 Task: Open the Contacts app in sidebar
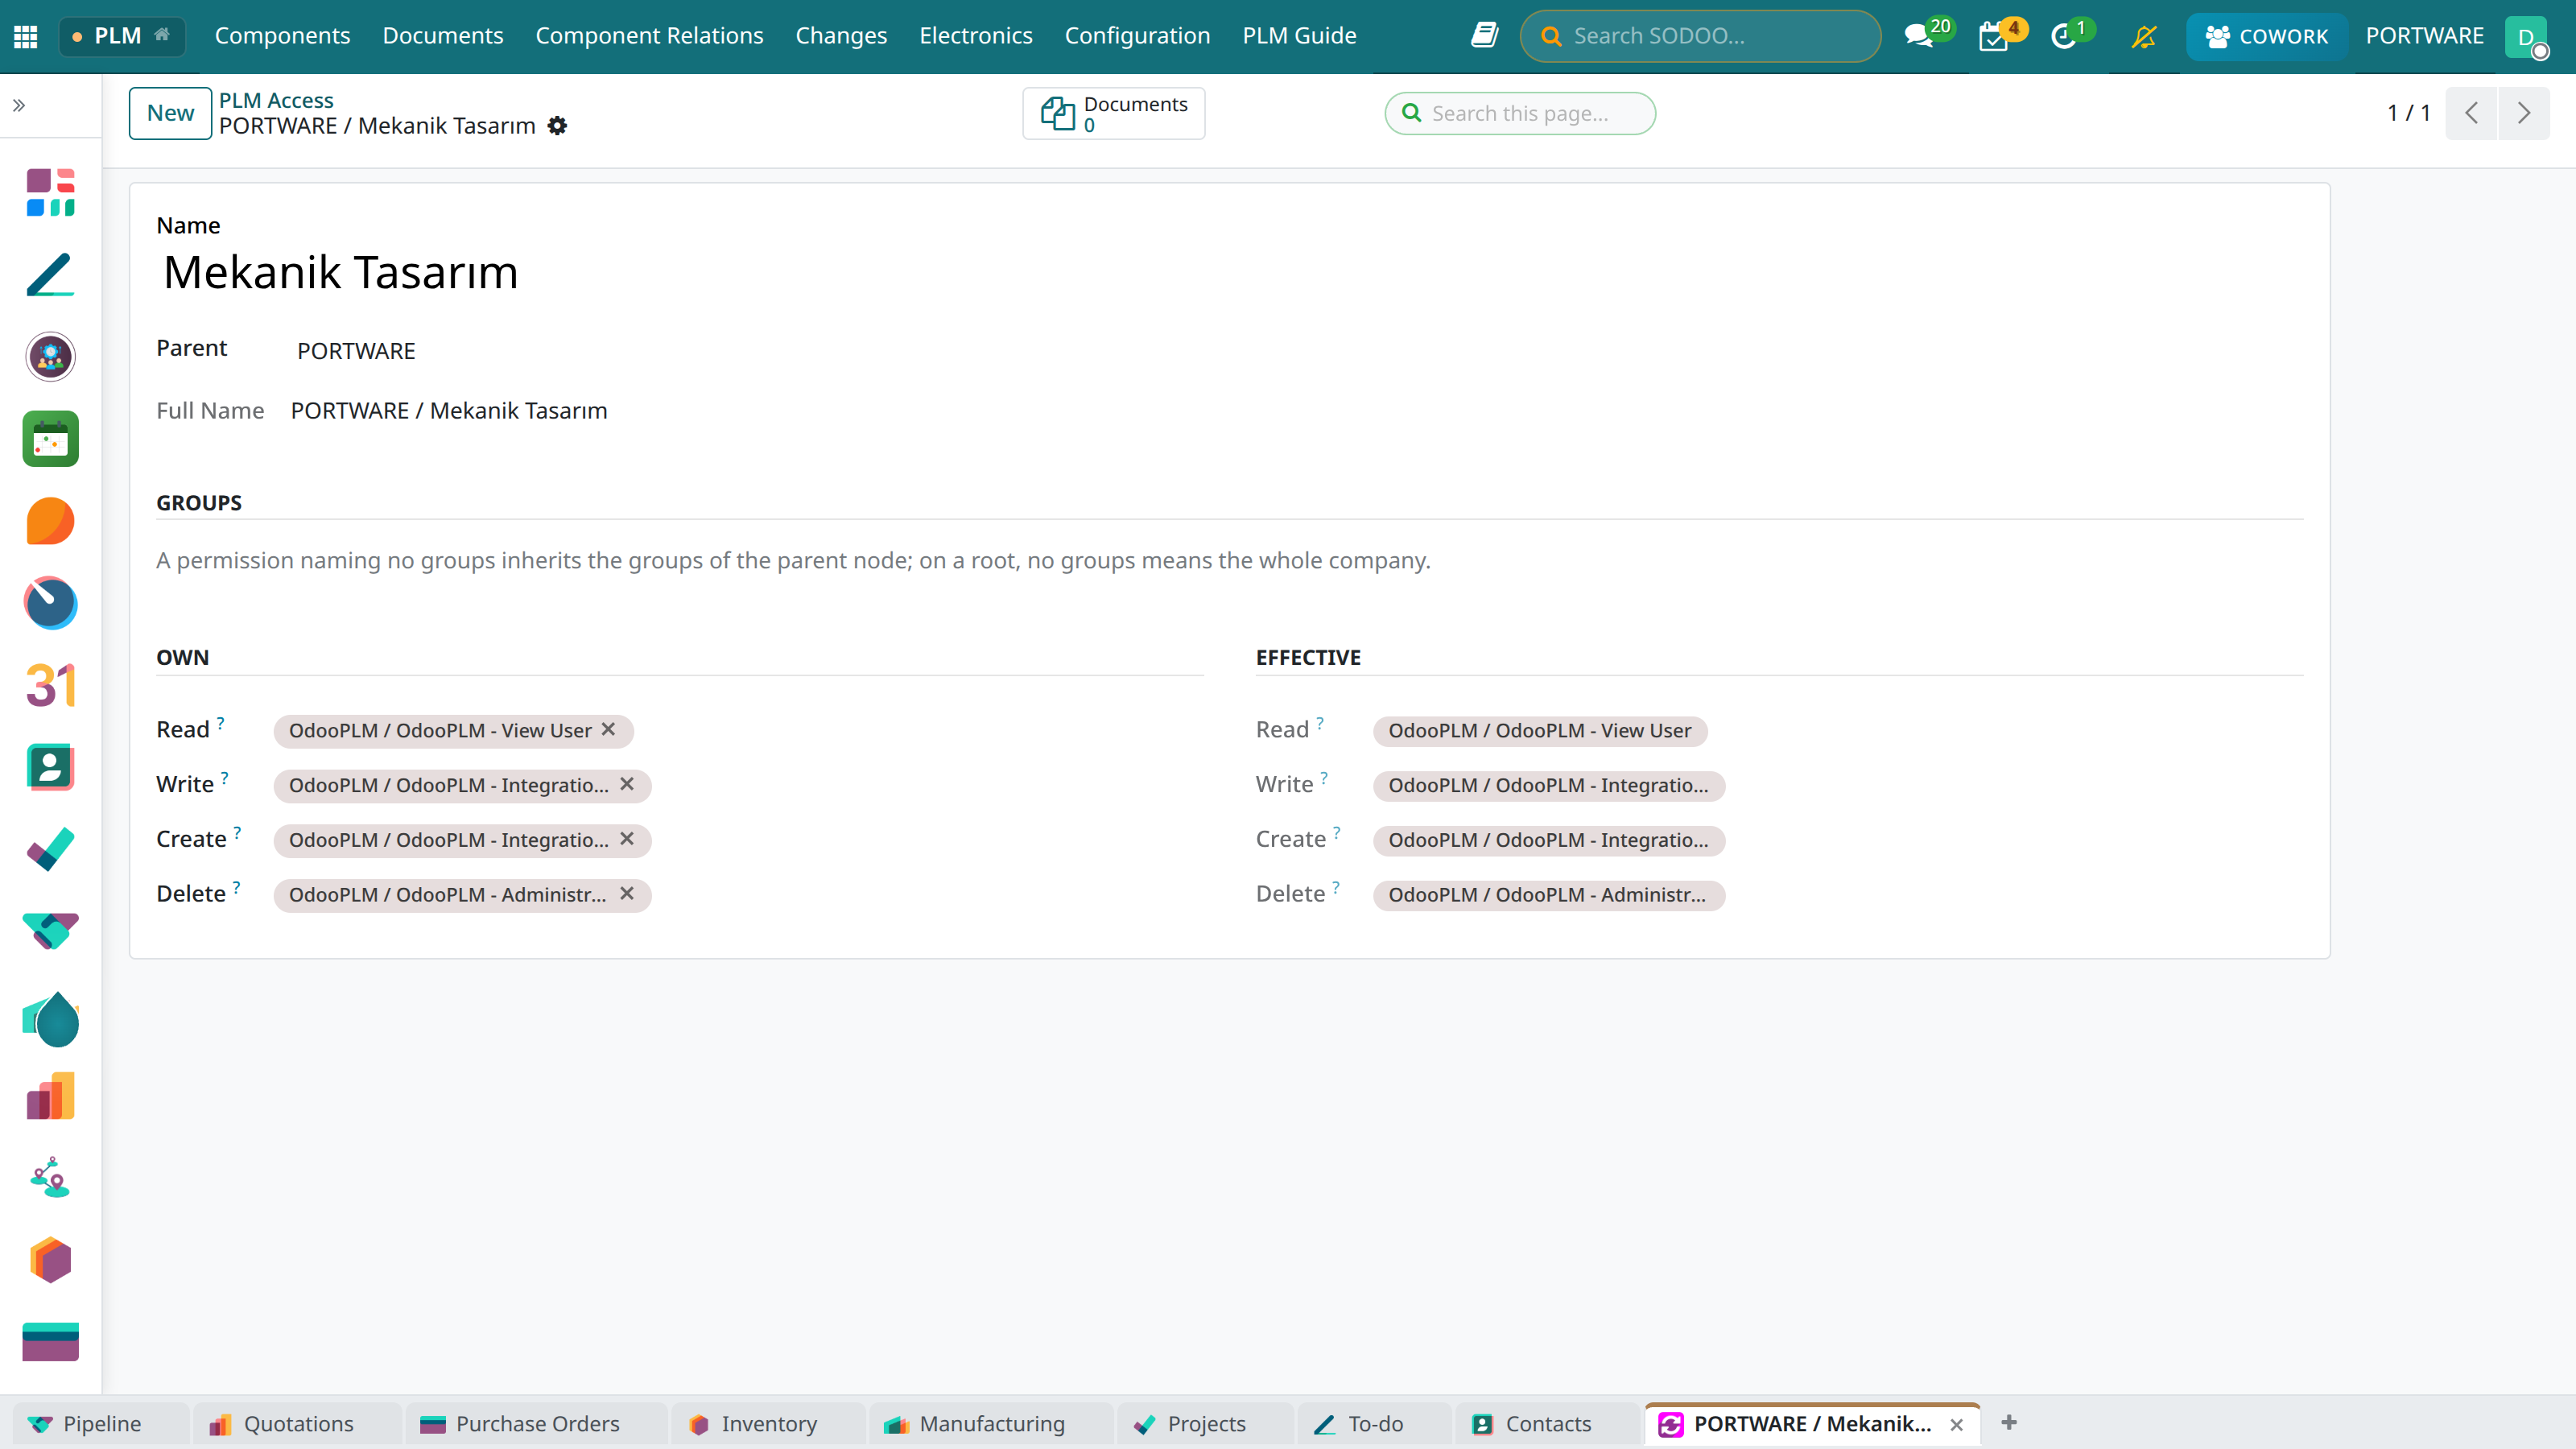coord(50,767)
